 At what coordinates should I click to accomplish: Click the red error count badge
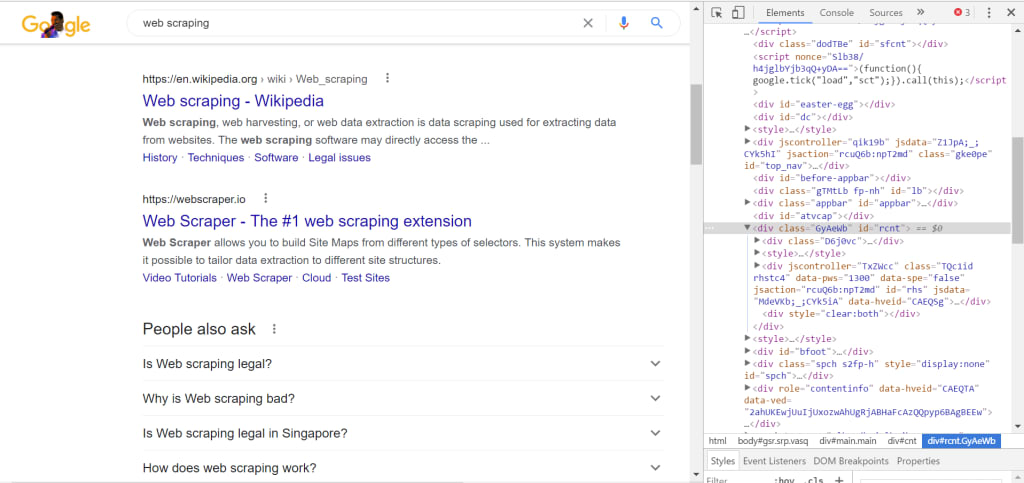pyautogui.click(x=963, y=12)
